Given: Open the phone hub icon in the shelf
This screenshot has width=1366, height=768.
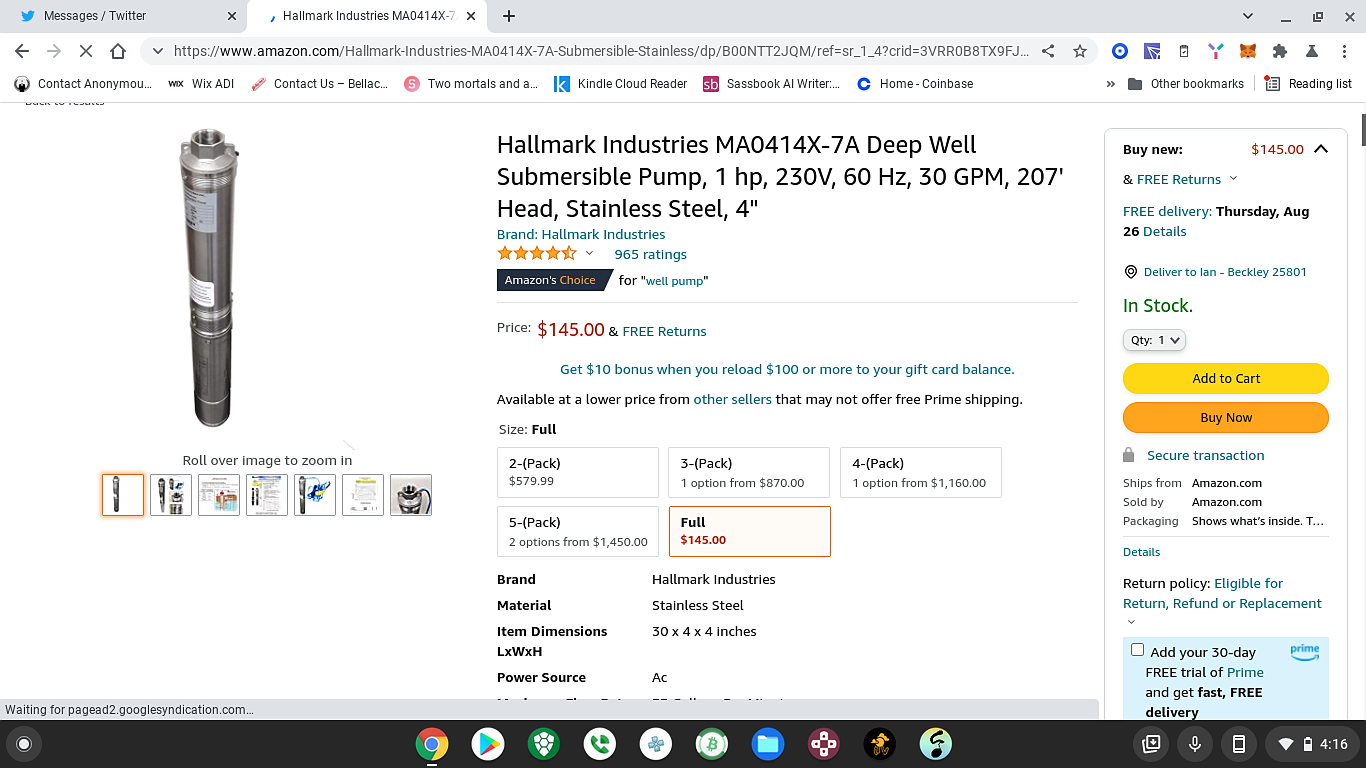Looking at the screenshot, I should [x=1238, y=744].
